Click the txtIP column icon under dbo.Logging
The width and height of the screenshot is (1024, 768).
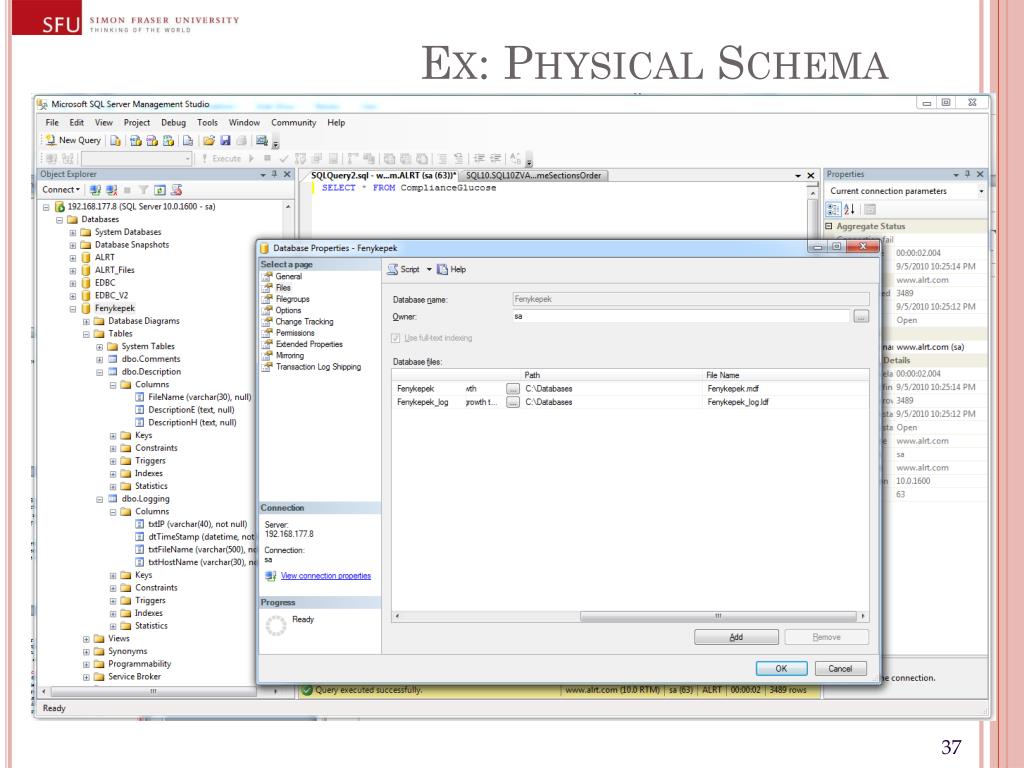140,523
